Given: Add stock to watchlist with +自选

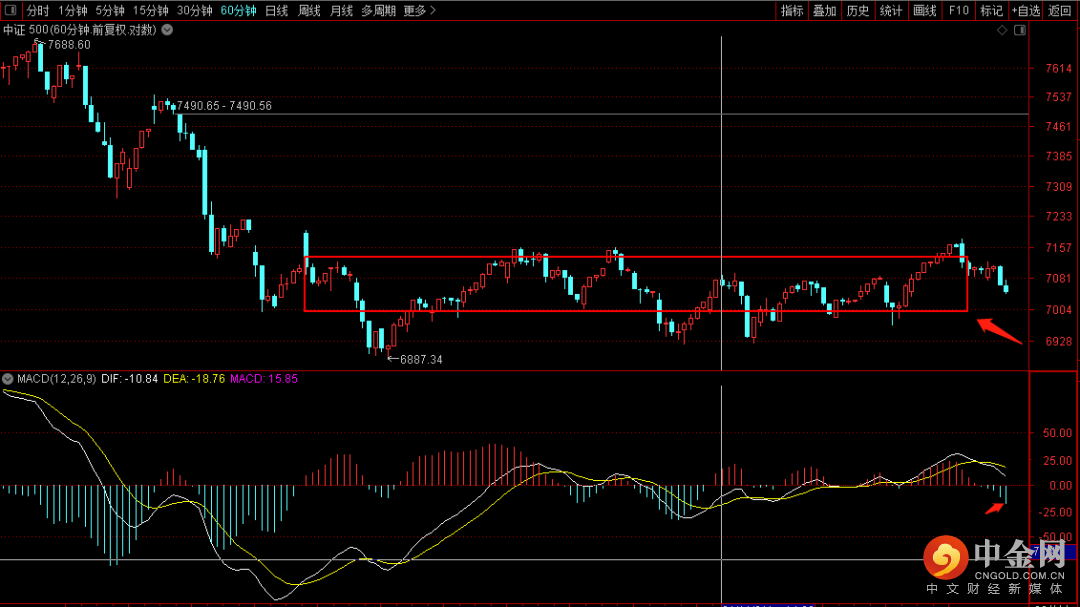Looking at the screenshot, I should click(1026, 11).
